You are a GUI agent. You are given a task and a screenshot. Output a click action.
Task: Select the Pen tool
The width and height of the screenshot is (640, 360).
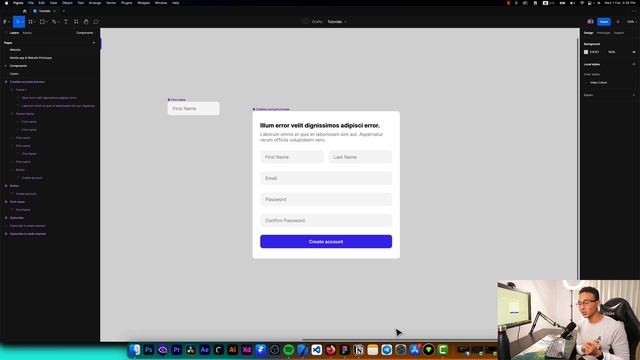coord(53,22)
